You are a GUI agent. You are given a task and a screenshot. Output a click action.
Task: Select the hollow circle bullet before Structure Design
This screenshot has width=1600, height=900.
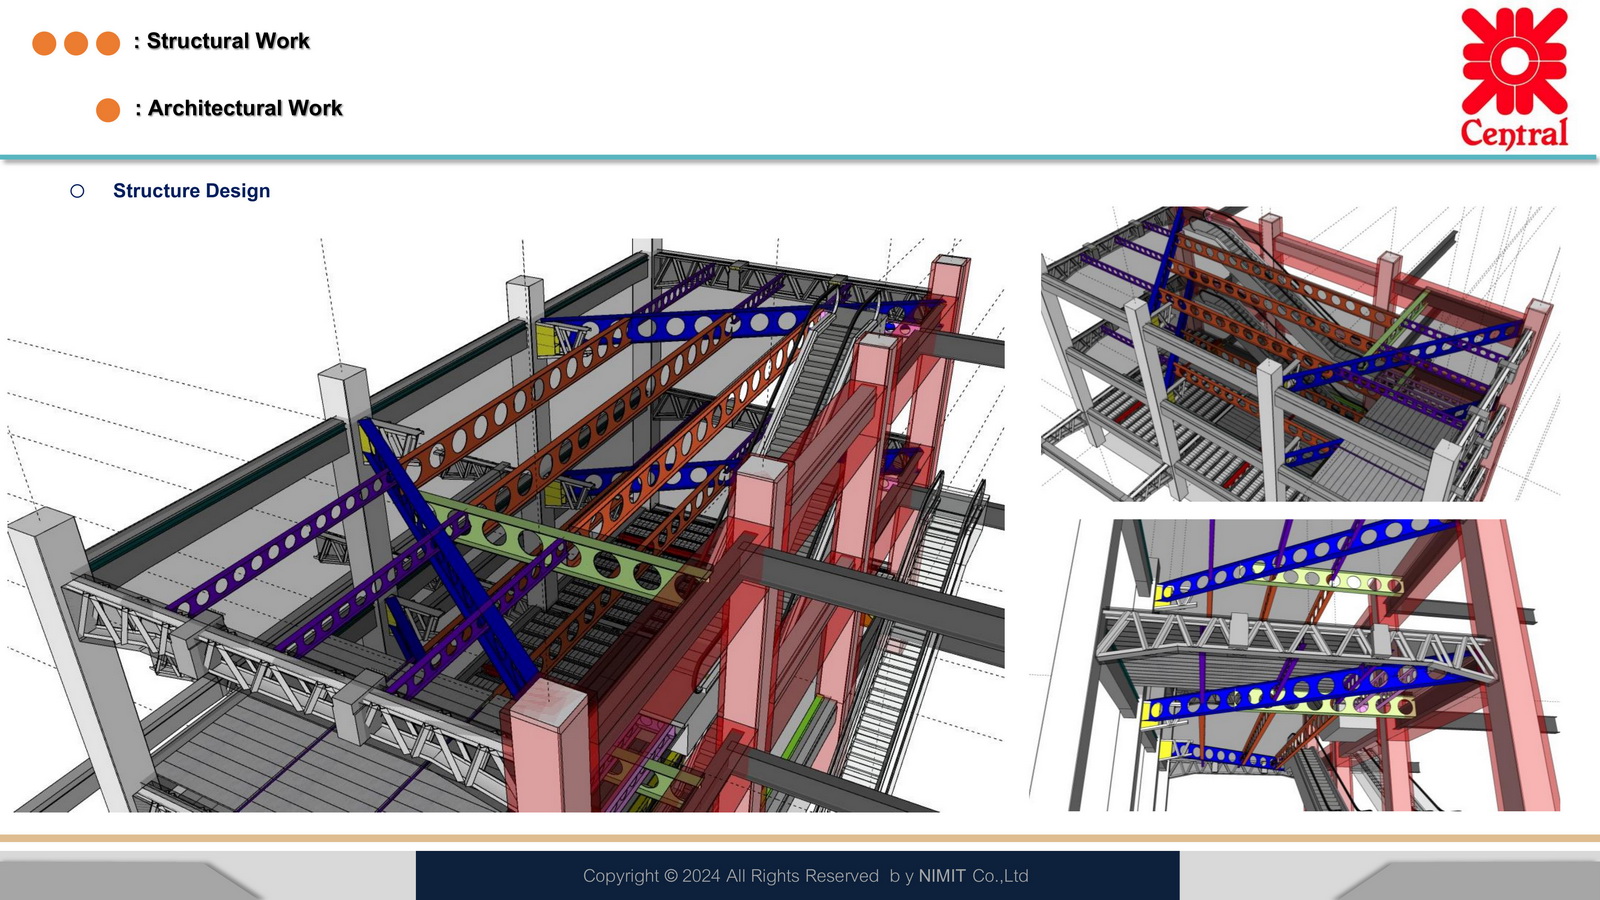pyautogui.click(x=77, y=191)
